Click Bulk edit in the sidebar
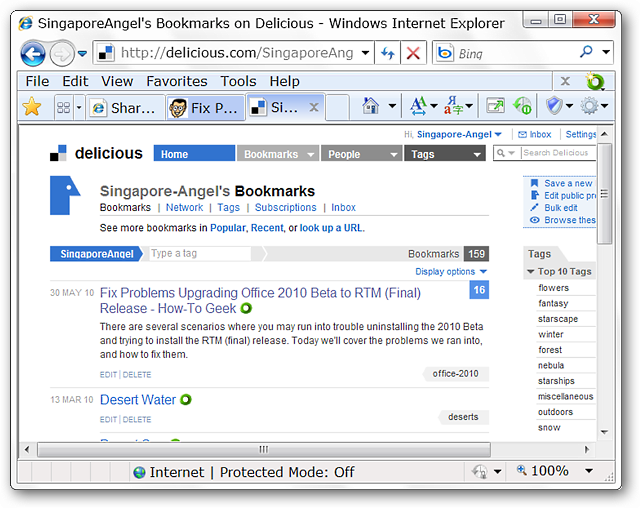This screenshot has width=640, height=508. (561, 208)
